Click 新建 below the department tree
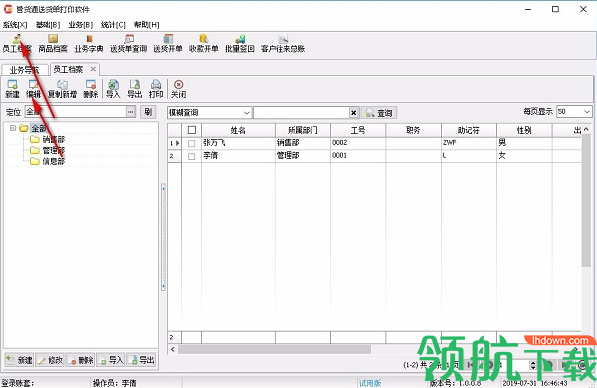This screenshot has width=597, height=388. click(19, 360)
